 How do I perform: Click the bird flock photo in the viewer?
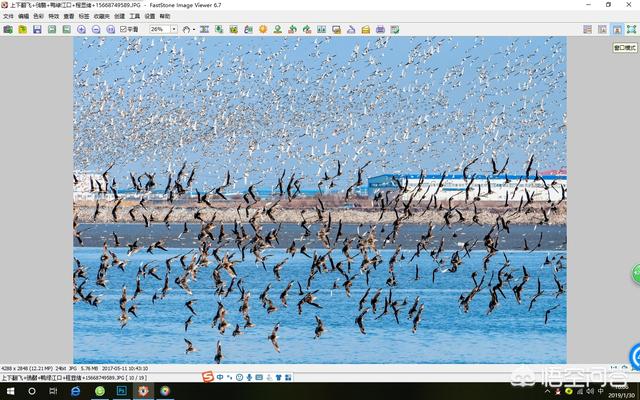(320, 200)
